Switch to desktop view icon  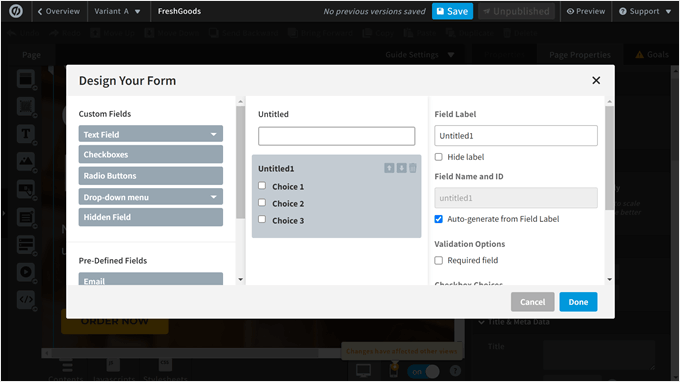363,371
